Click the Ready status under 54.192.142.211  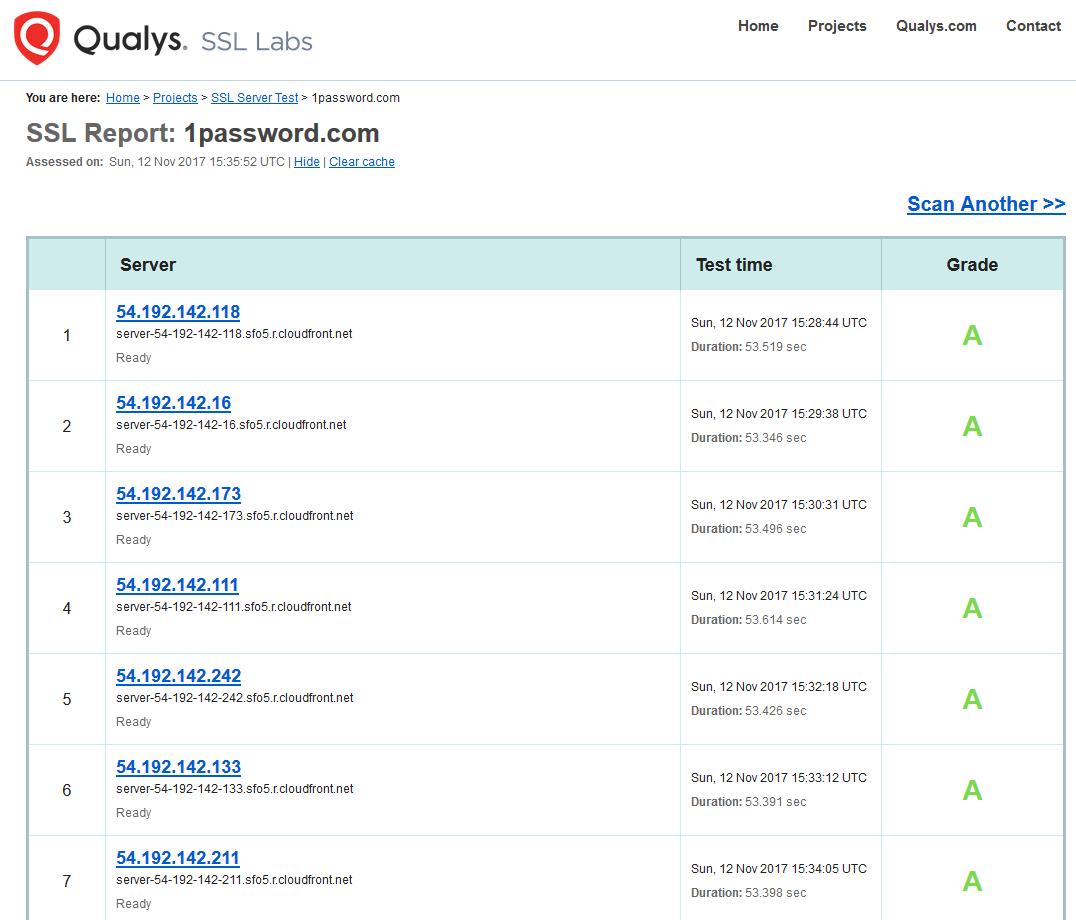point(134,904)
